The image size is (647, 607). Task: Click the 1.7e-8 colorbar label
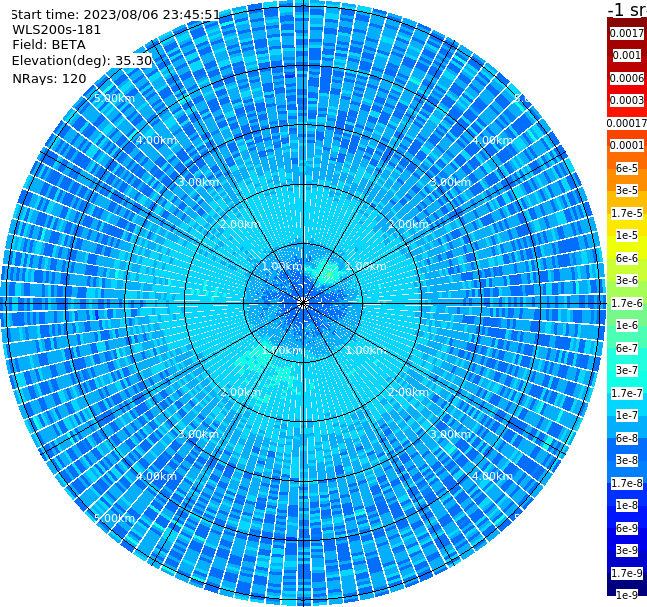click(627, 483)
